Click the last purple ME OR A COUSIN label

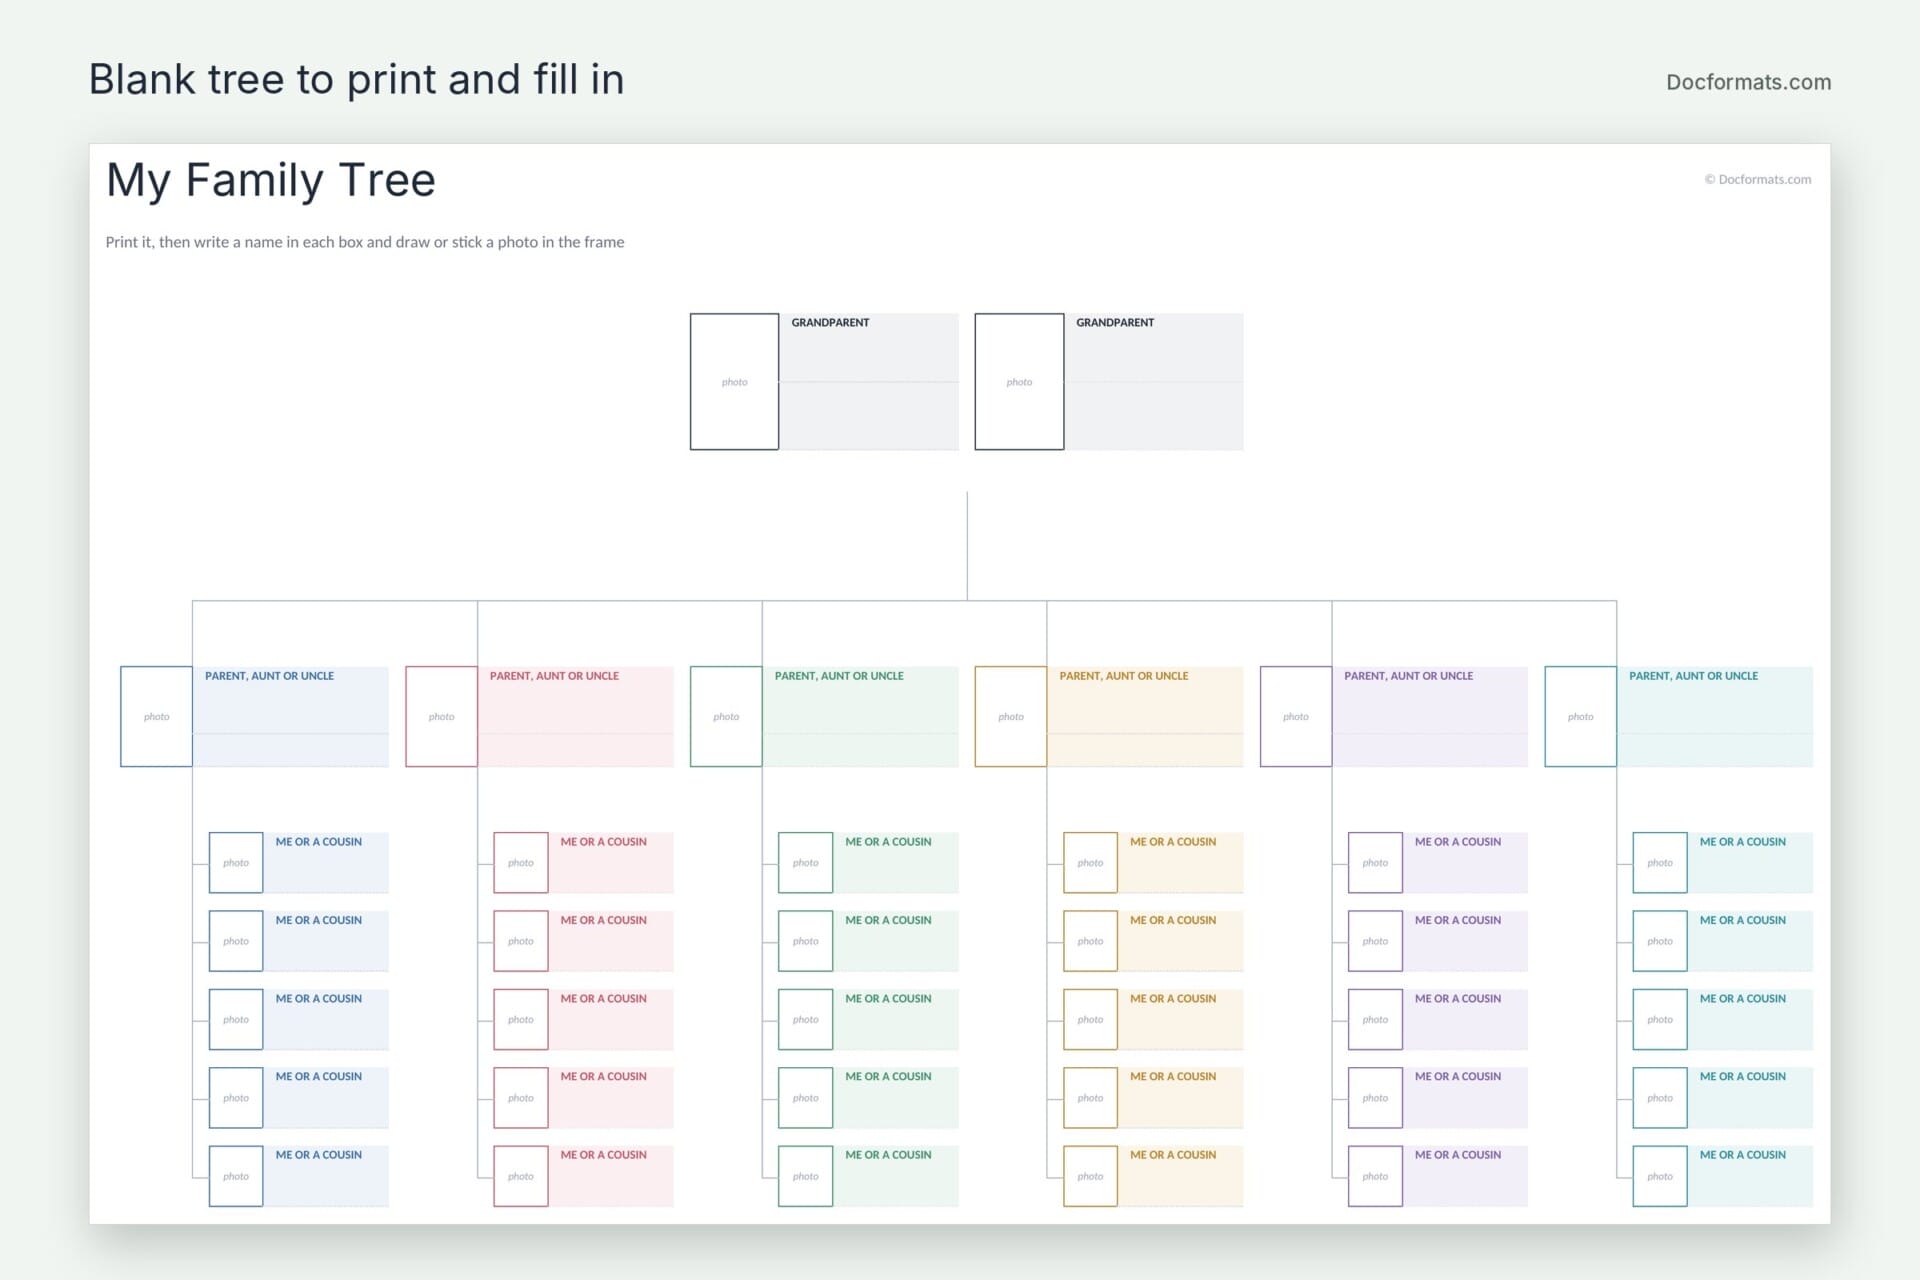click(x=1458, y=1155)
